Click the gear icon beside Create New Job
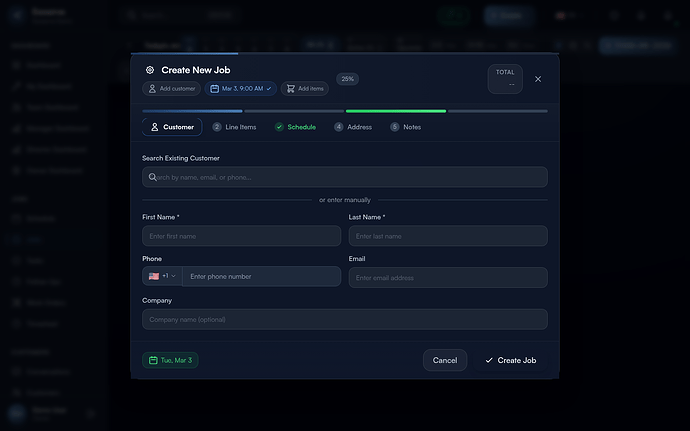This screenshot has width=690, height=431. (150, 70)
